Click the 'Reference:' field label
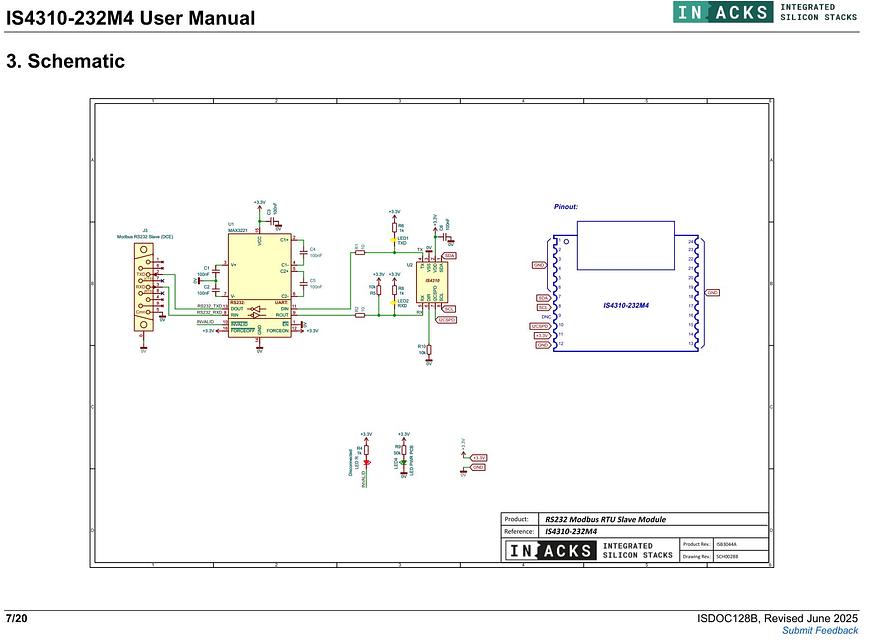Viewport: 869px width, 640px height. click(x=519, y=531)
